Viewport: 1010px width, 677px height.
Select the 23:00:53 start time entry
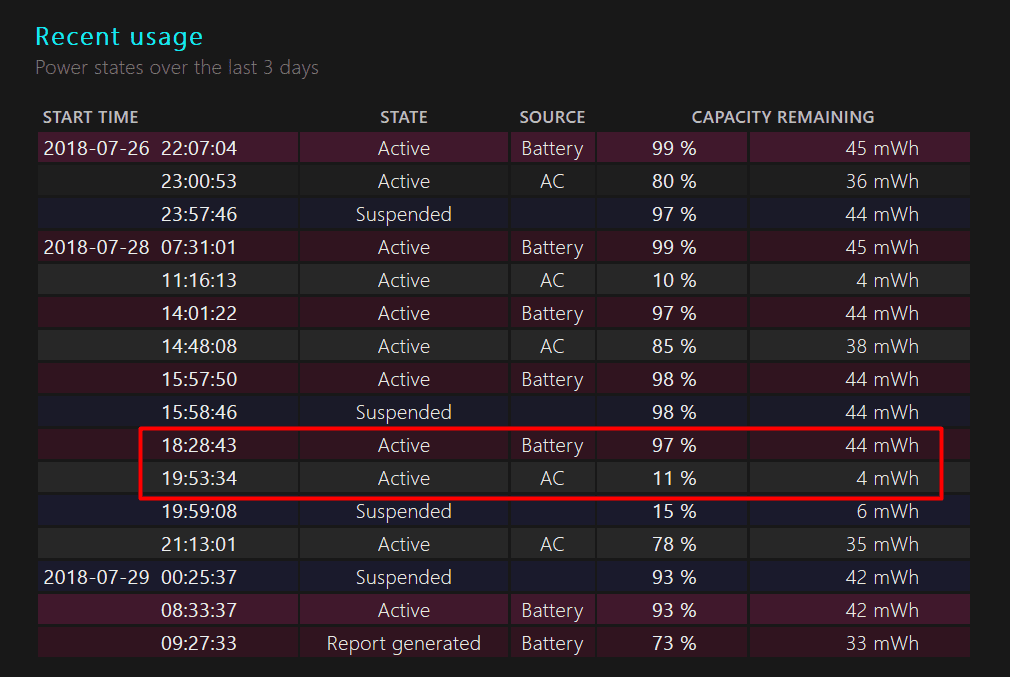198,181
